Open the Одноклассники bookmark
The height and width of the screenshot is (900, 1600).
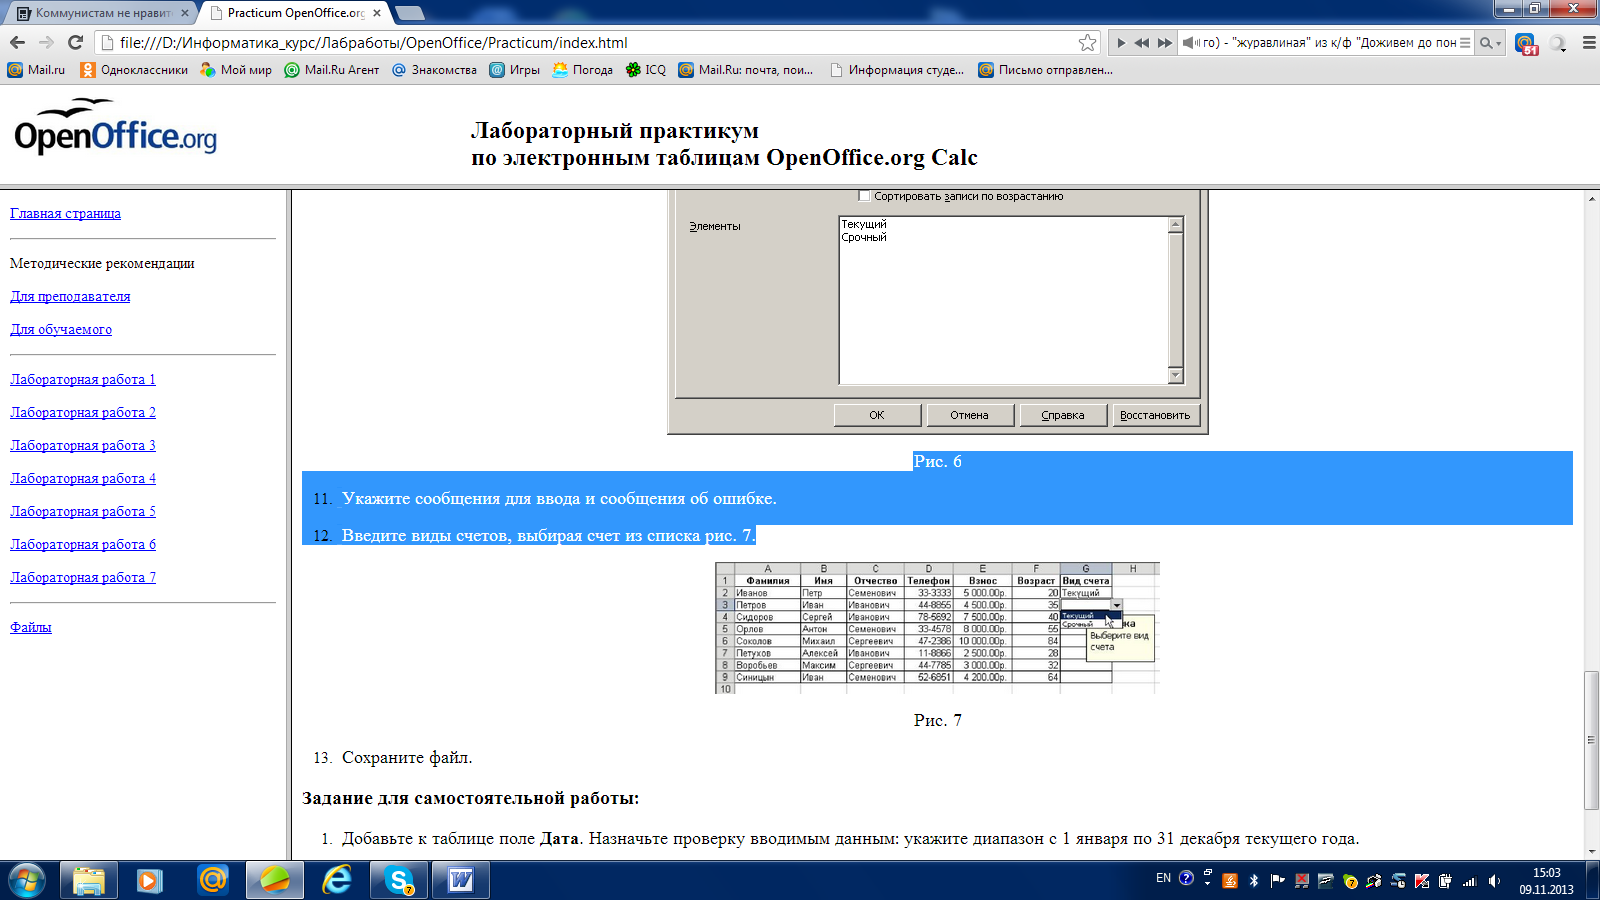click(x=134, y=70)
